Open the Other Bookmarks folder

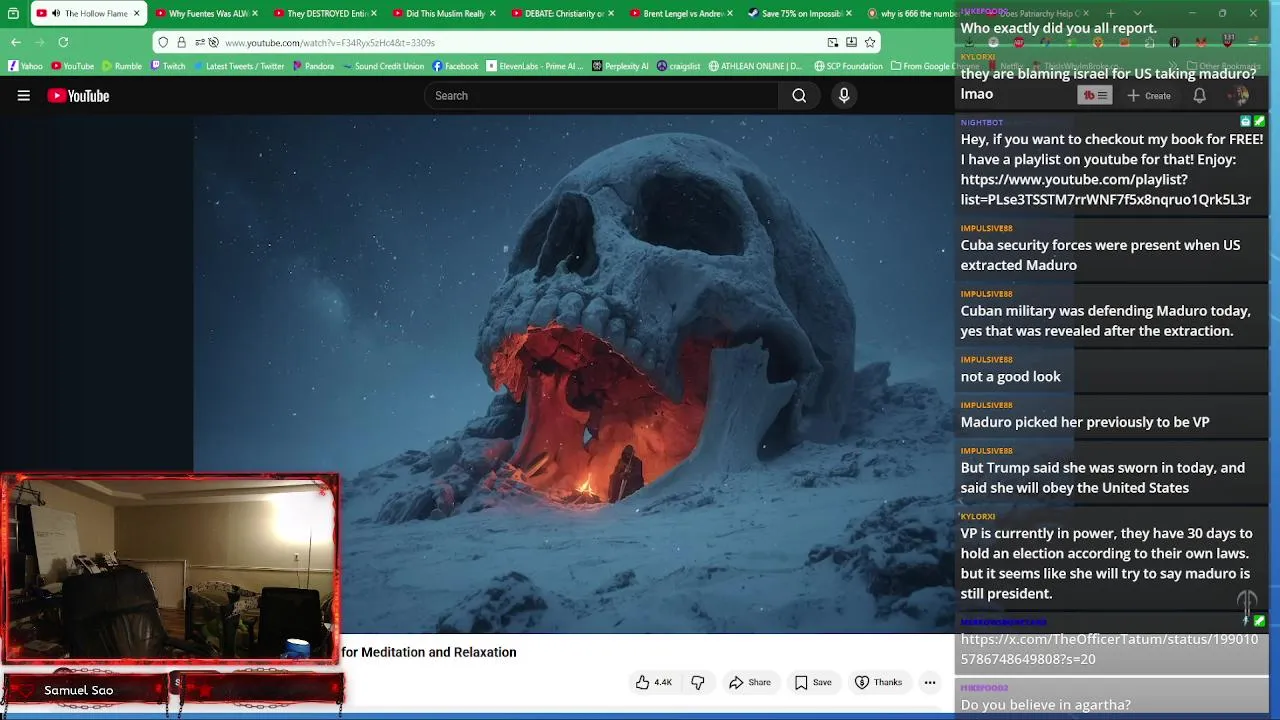[x=1224, y=66]
